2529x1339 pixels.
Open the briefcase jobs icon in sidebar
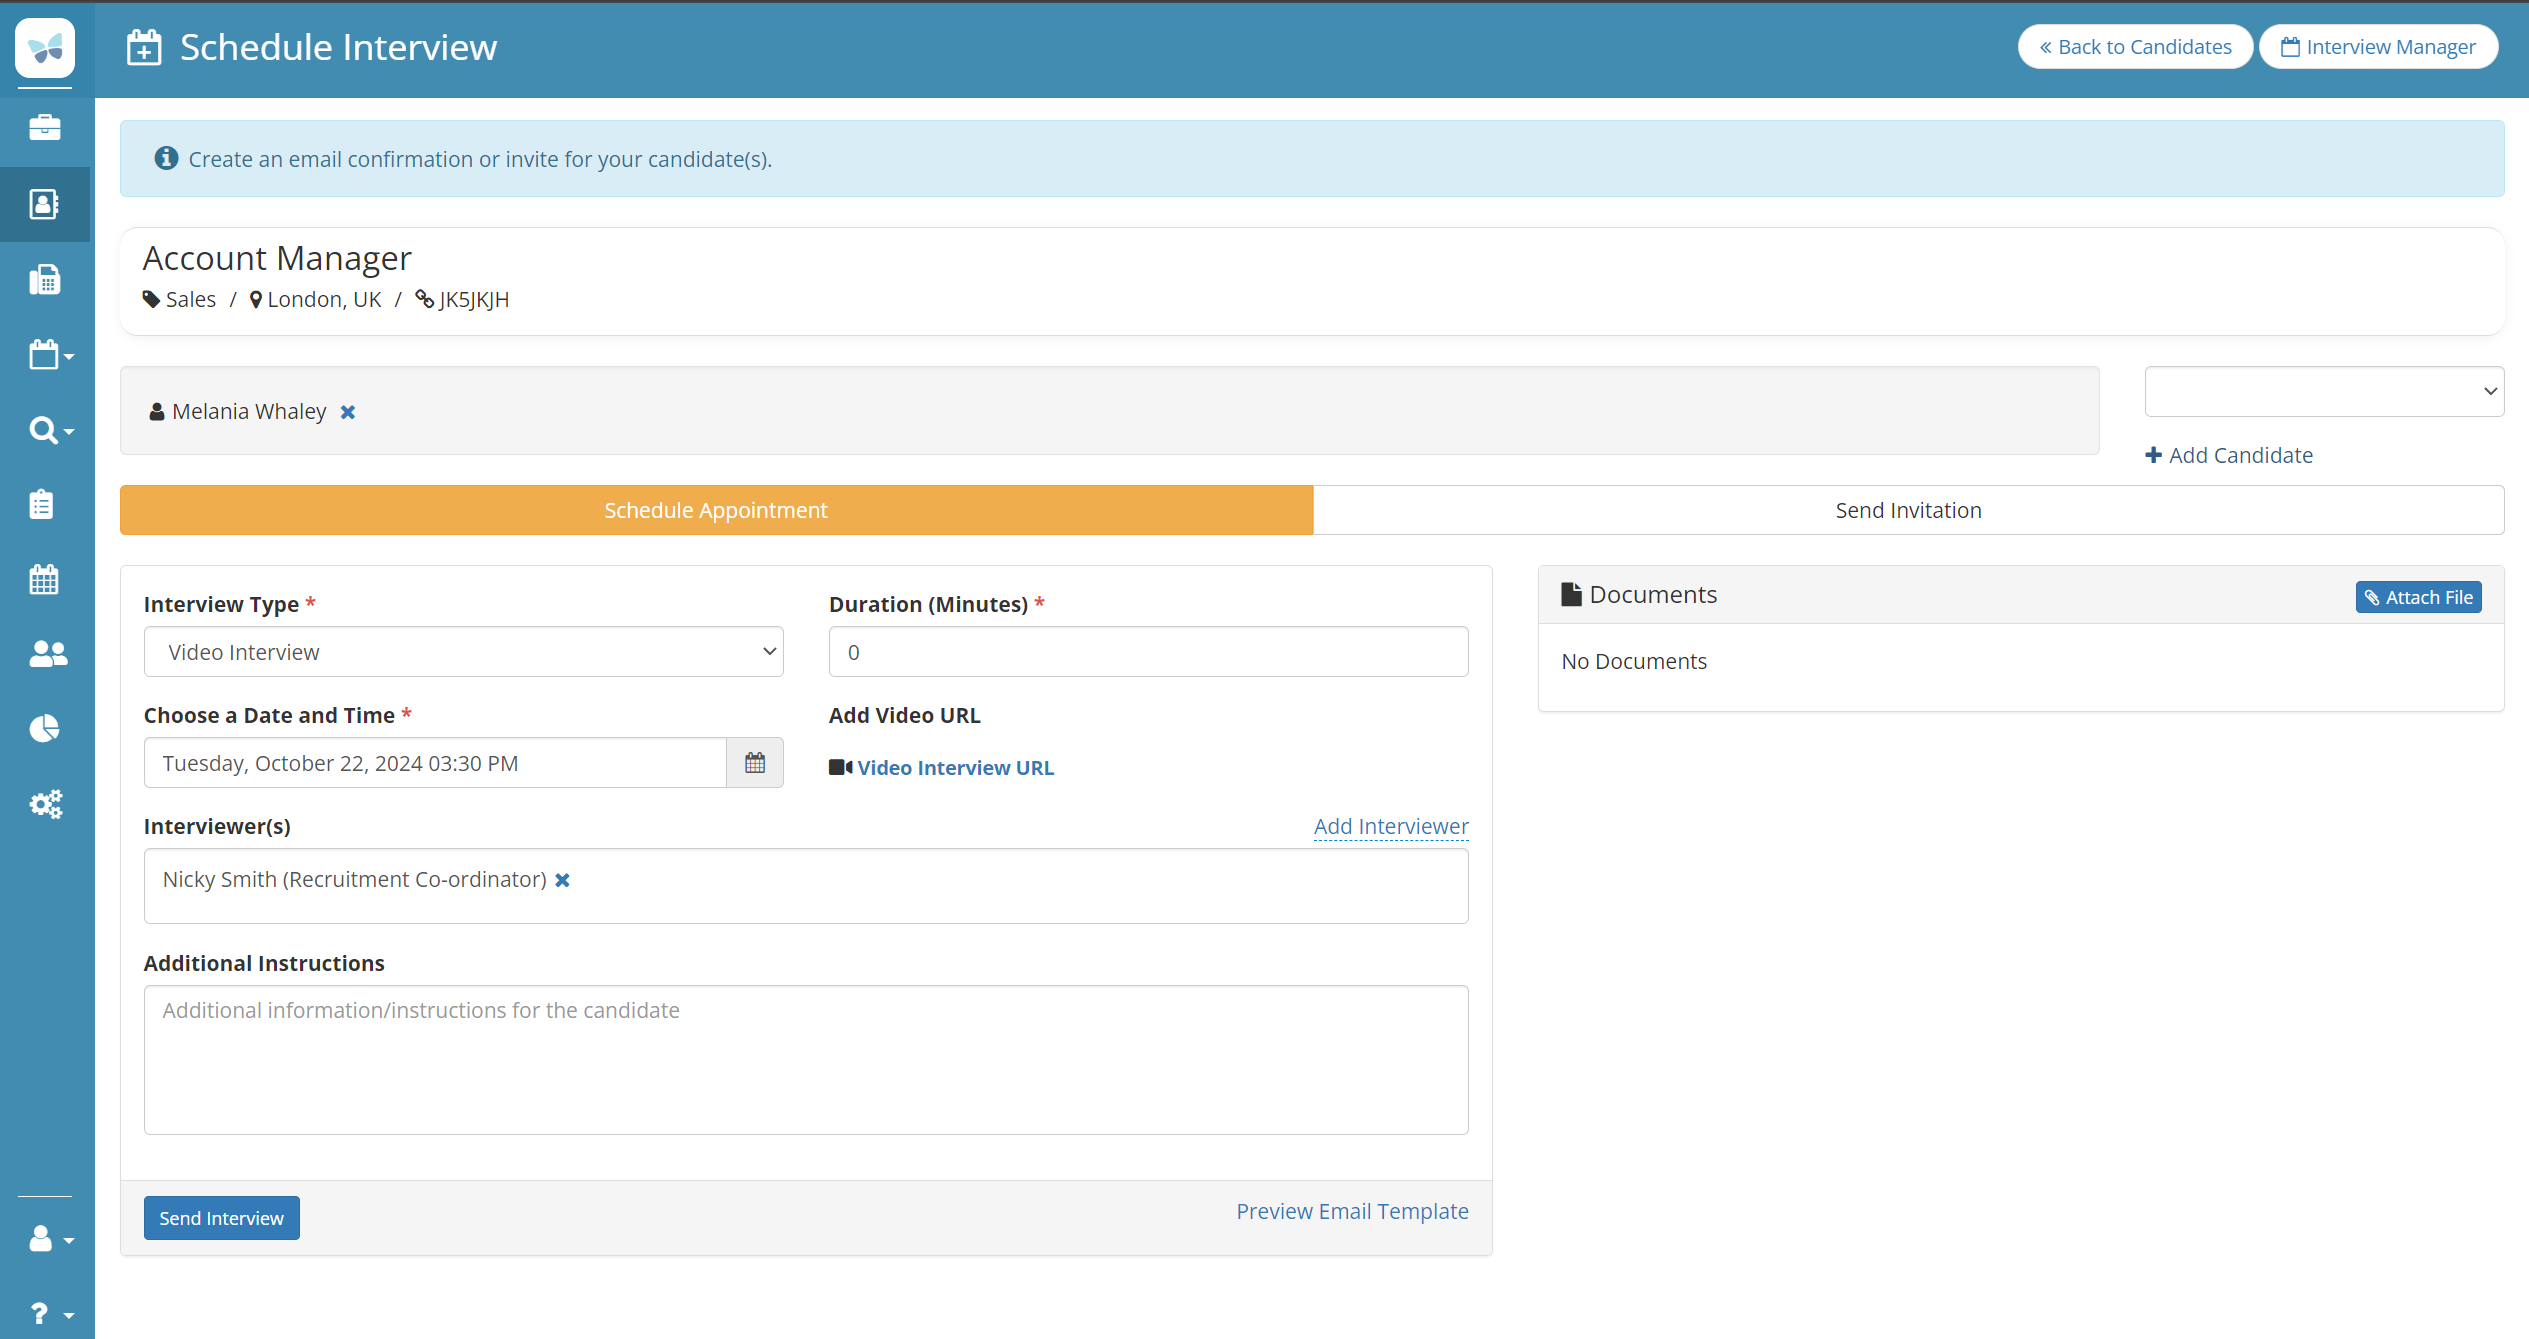tap(45, 128)
